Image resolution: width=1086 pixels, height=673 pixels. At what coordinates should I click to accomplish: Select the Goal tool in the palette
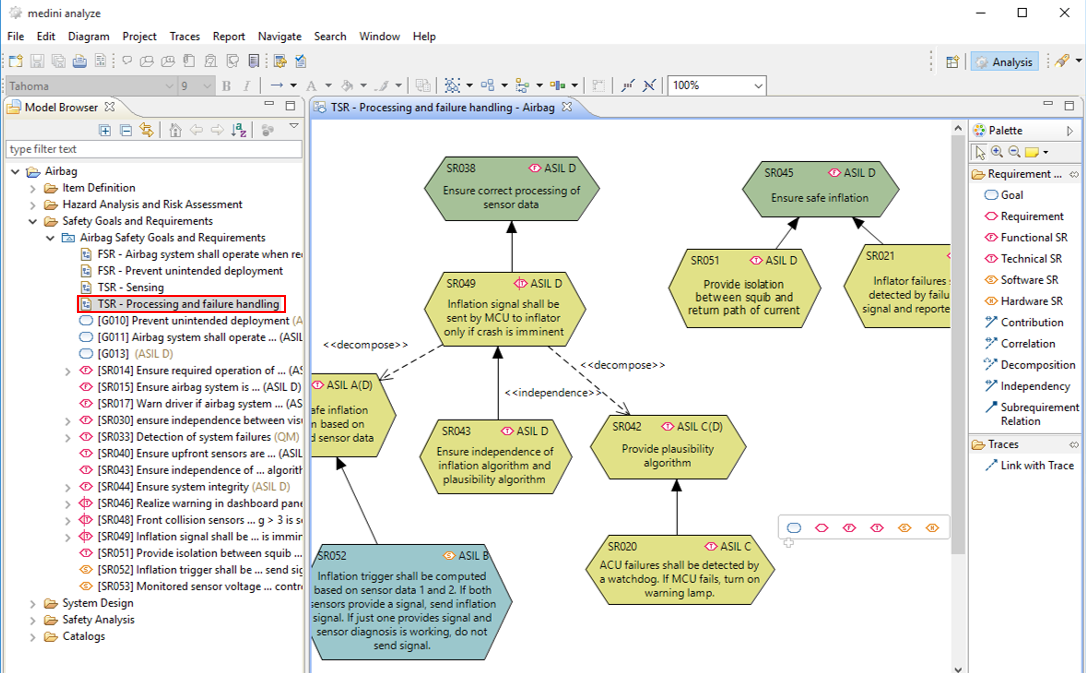click(x=1012, y=195)
